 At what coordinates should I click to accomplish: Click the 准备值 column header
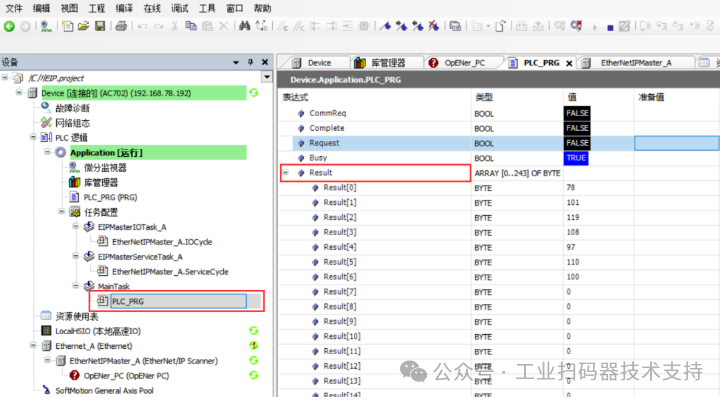pyautogui.click(x=651, y=97)
